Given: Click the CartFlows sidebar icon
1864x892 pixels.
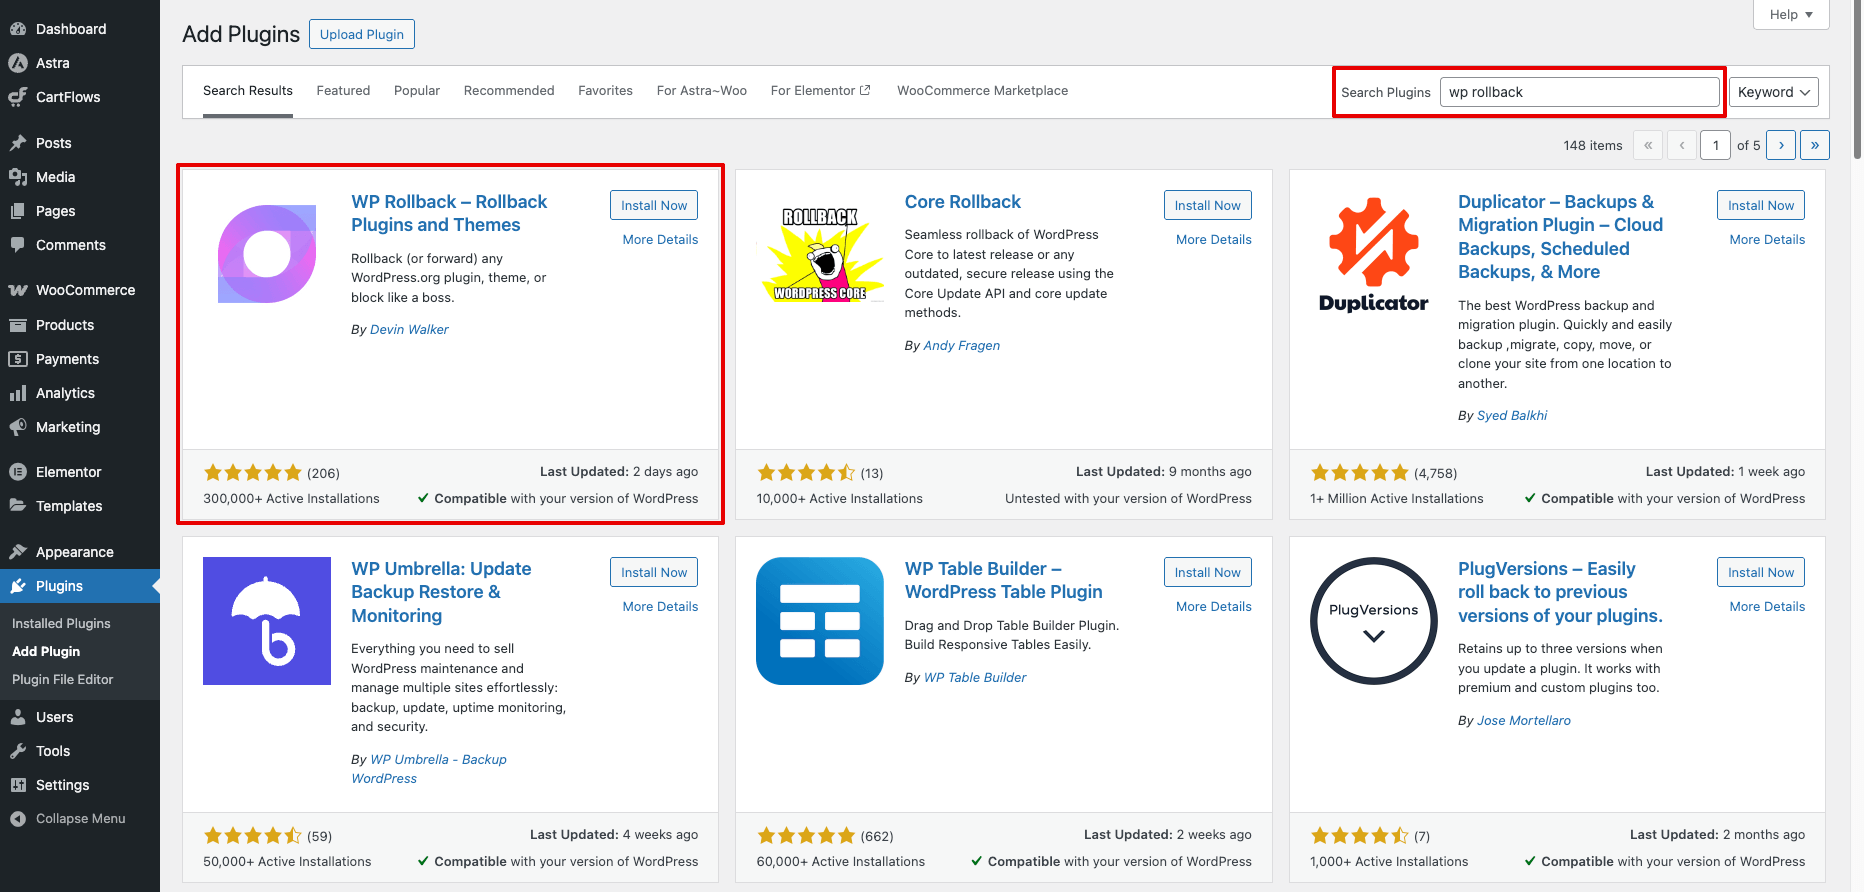Looking at the screenshot, I should click(18, 97).
